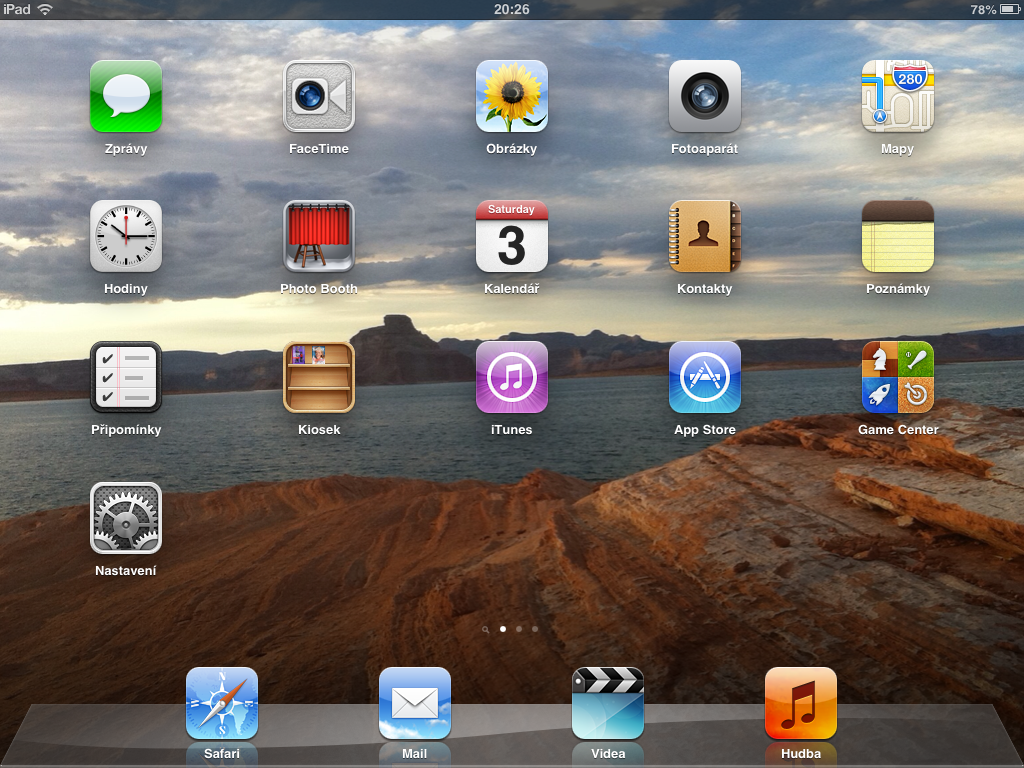Launch FaceTime
This screenshot has width=1024, height=768.
pyautogui.click(x=318, y=97)
